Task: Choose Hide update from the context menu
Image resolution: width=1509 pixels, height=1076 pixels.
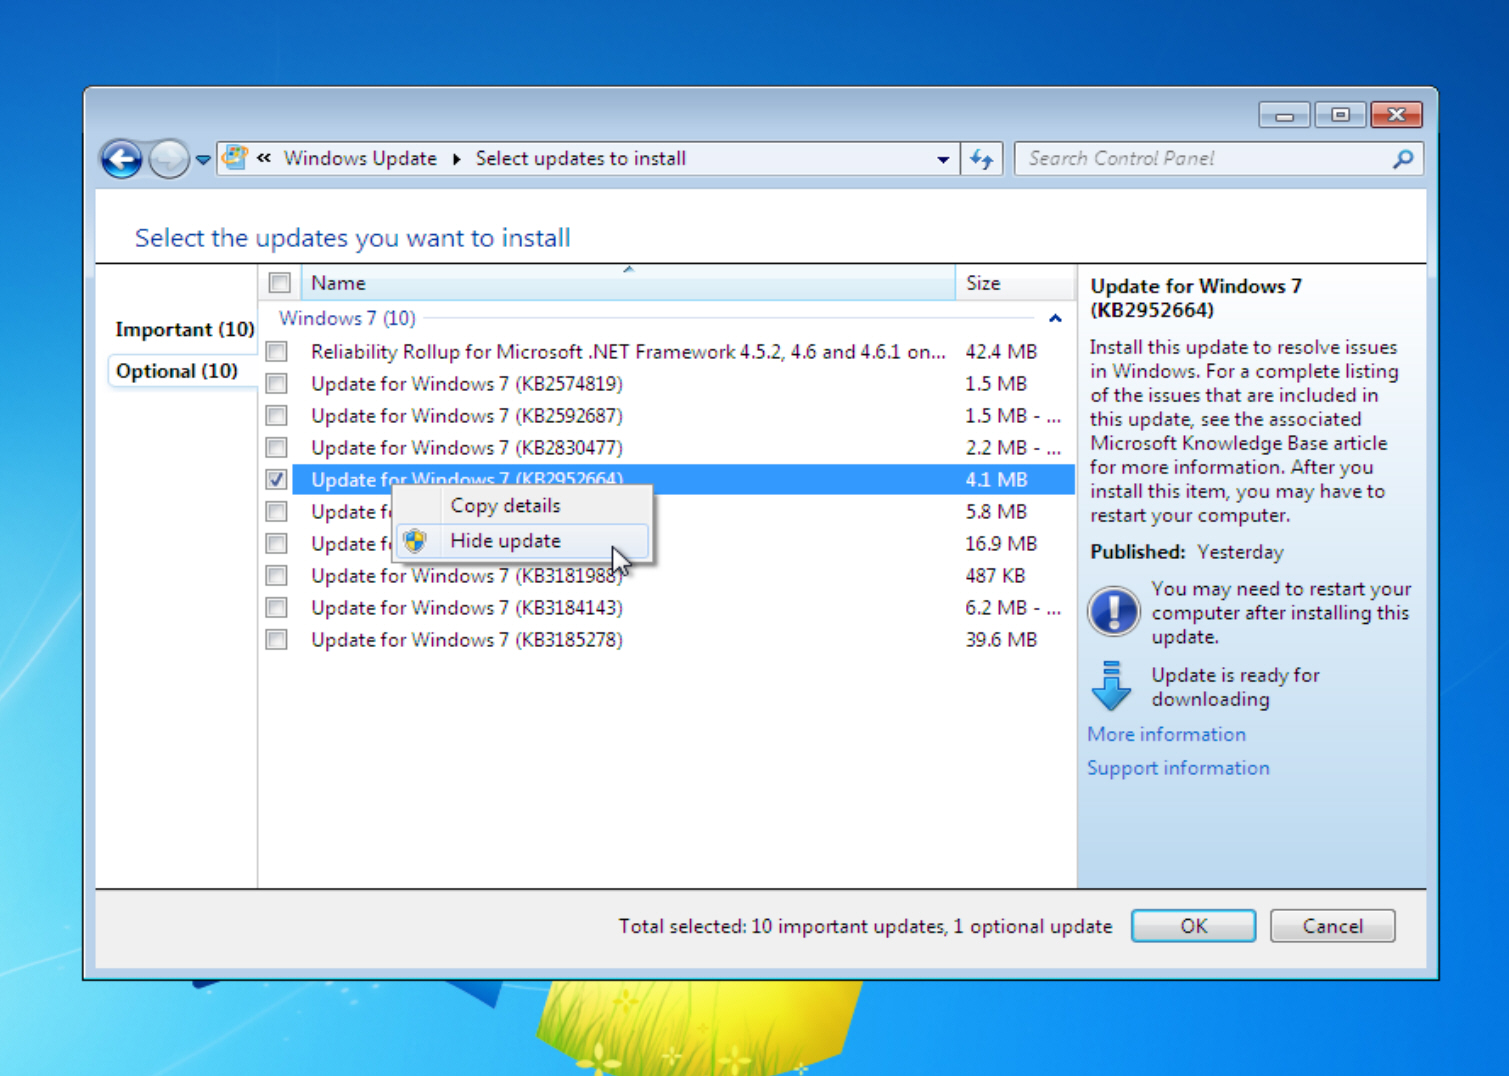Action: tap(522, 541)
